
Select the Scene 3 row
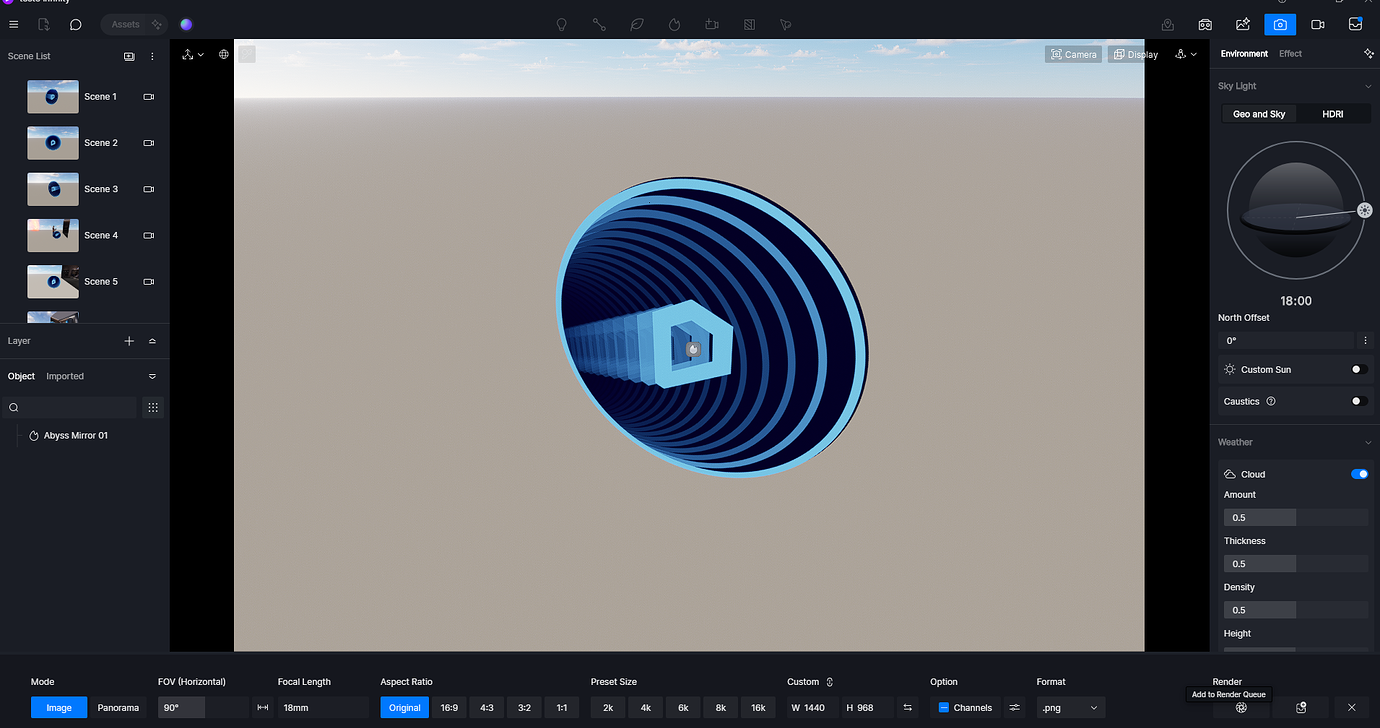click(x=84, y=189)
